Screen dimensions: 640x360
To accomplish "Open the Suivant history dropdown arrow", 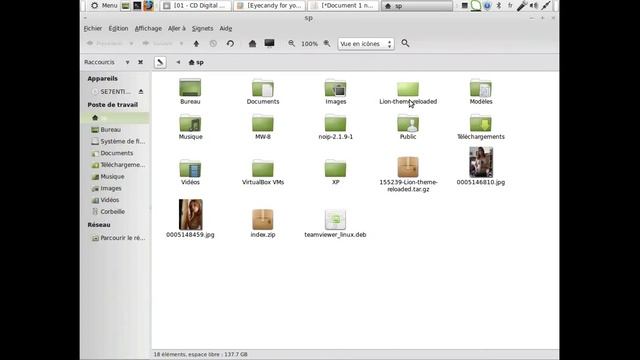I will click(181, 44).
